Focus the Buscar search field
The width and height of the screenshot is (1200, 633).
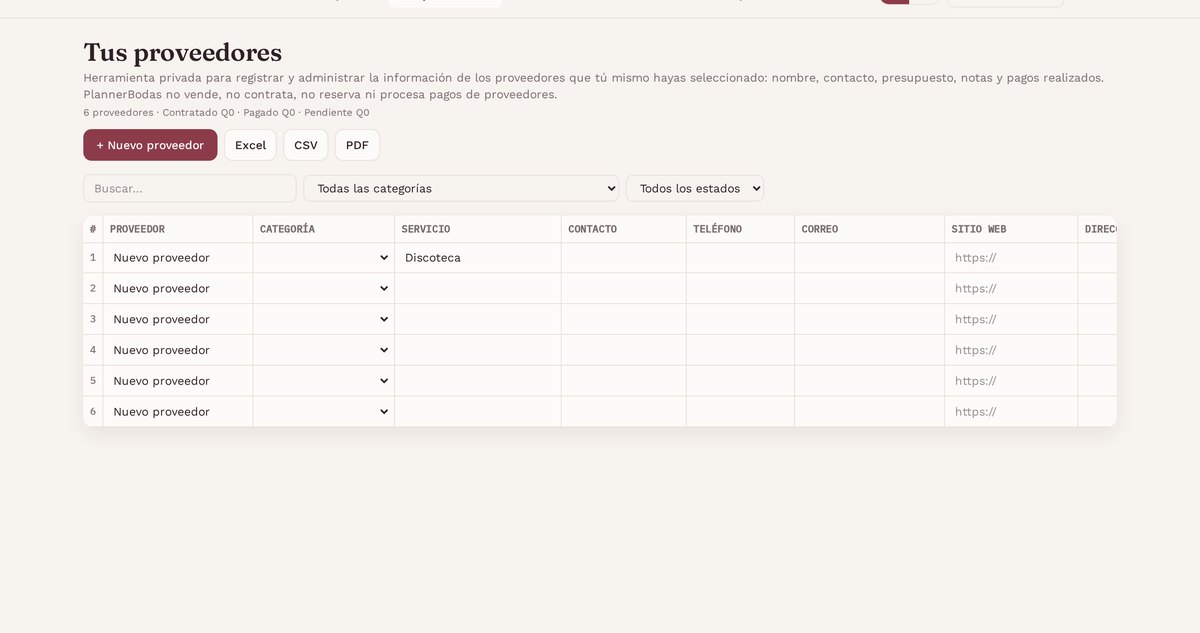(190, 188)
